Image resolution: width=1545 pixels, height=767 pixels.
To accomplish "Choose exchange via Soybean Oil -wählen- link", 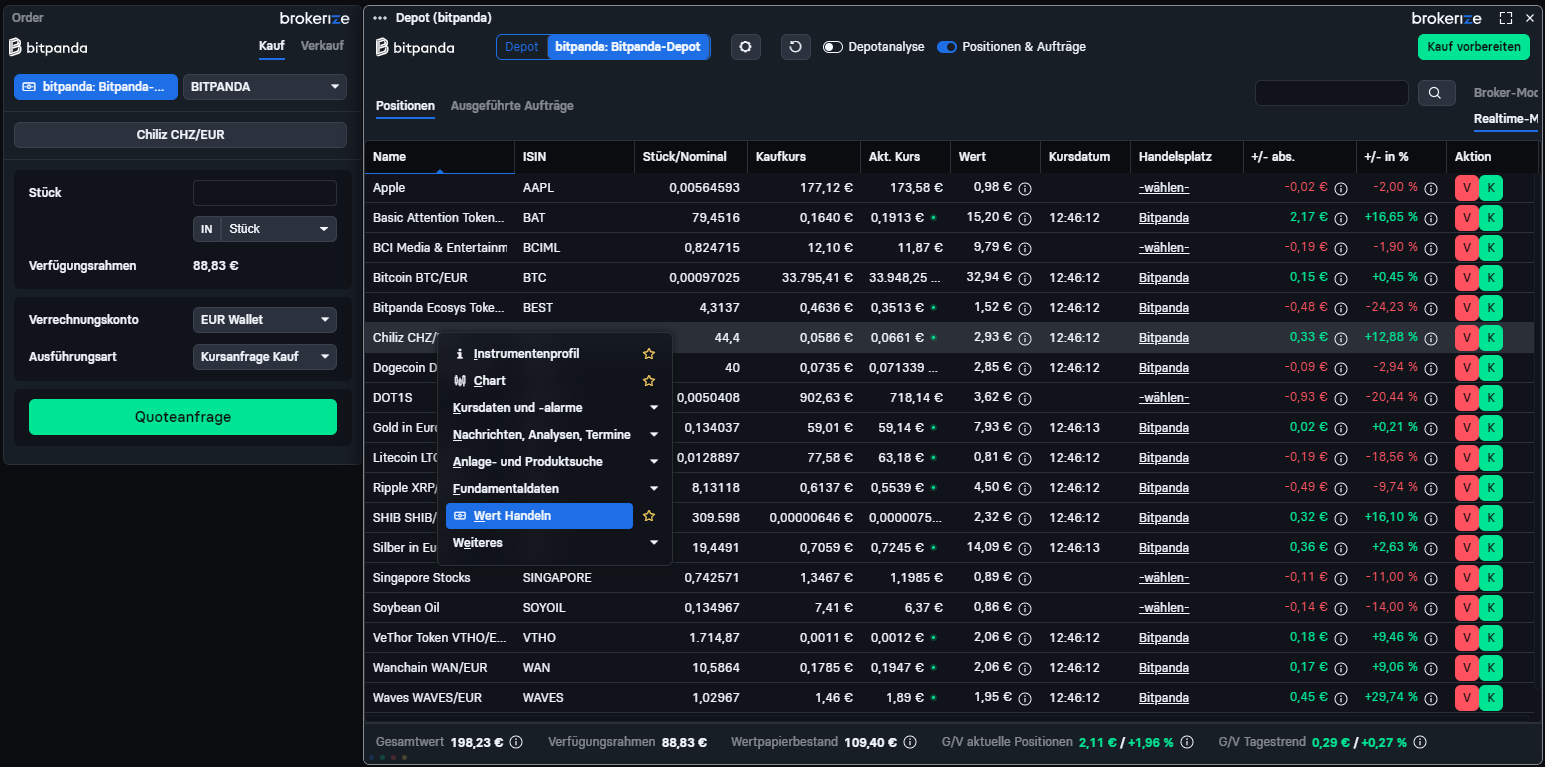I will [1164, 608].
